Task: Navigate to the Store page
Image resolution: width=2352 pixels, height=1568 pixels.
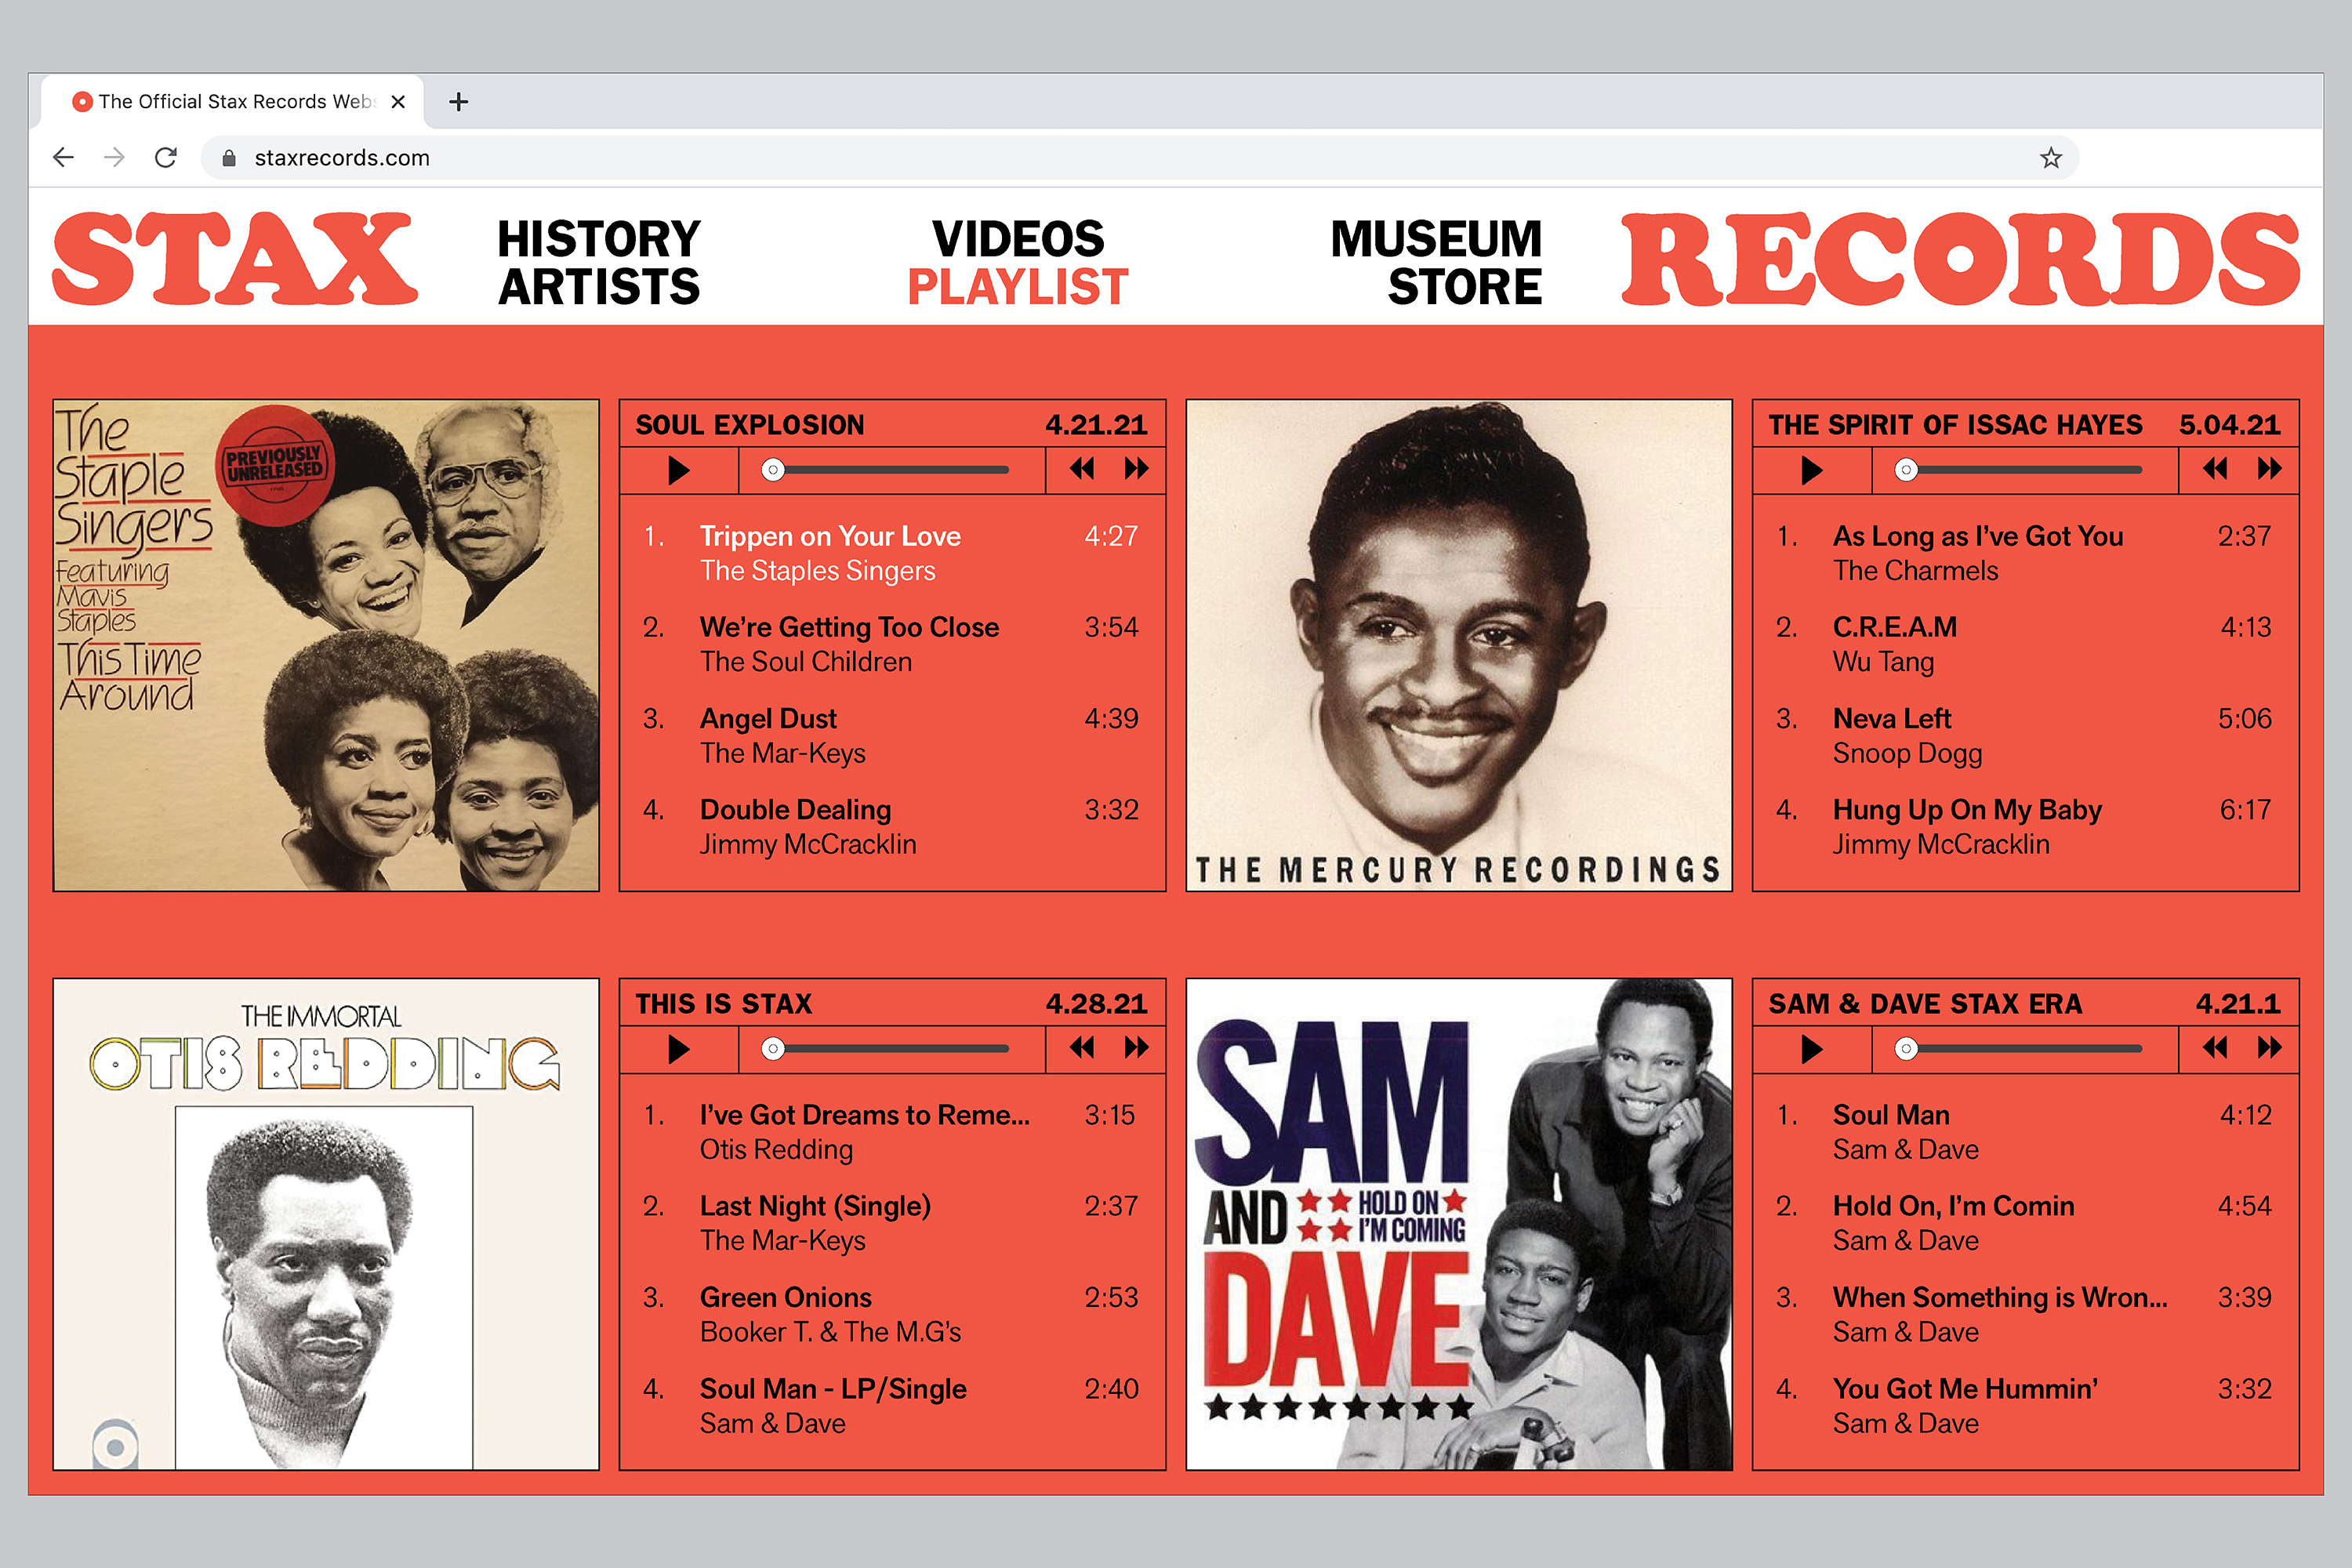Action: click(1464, 288)
